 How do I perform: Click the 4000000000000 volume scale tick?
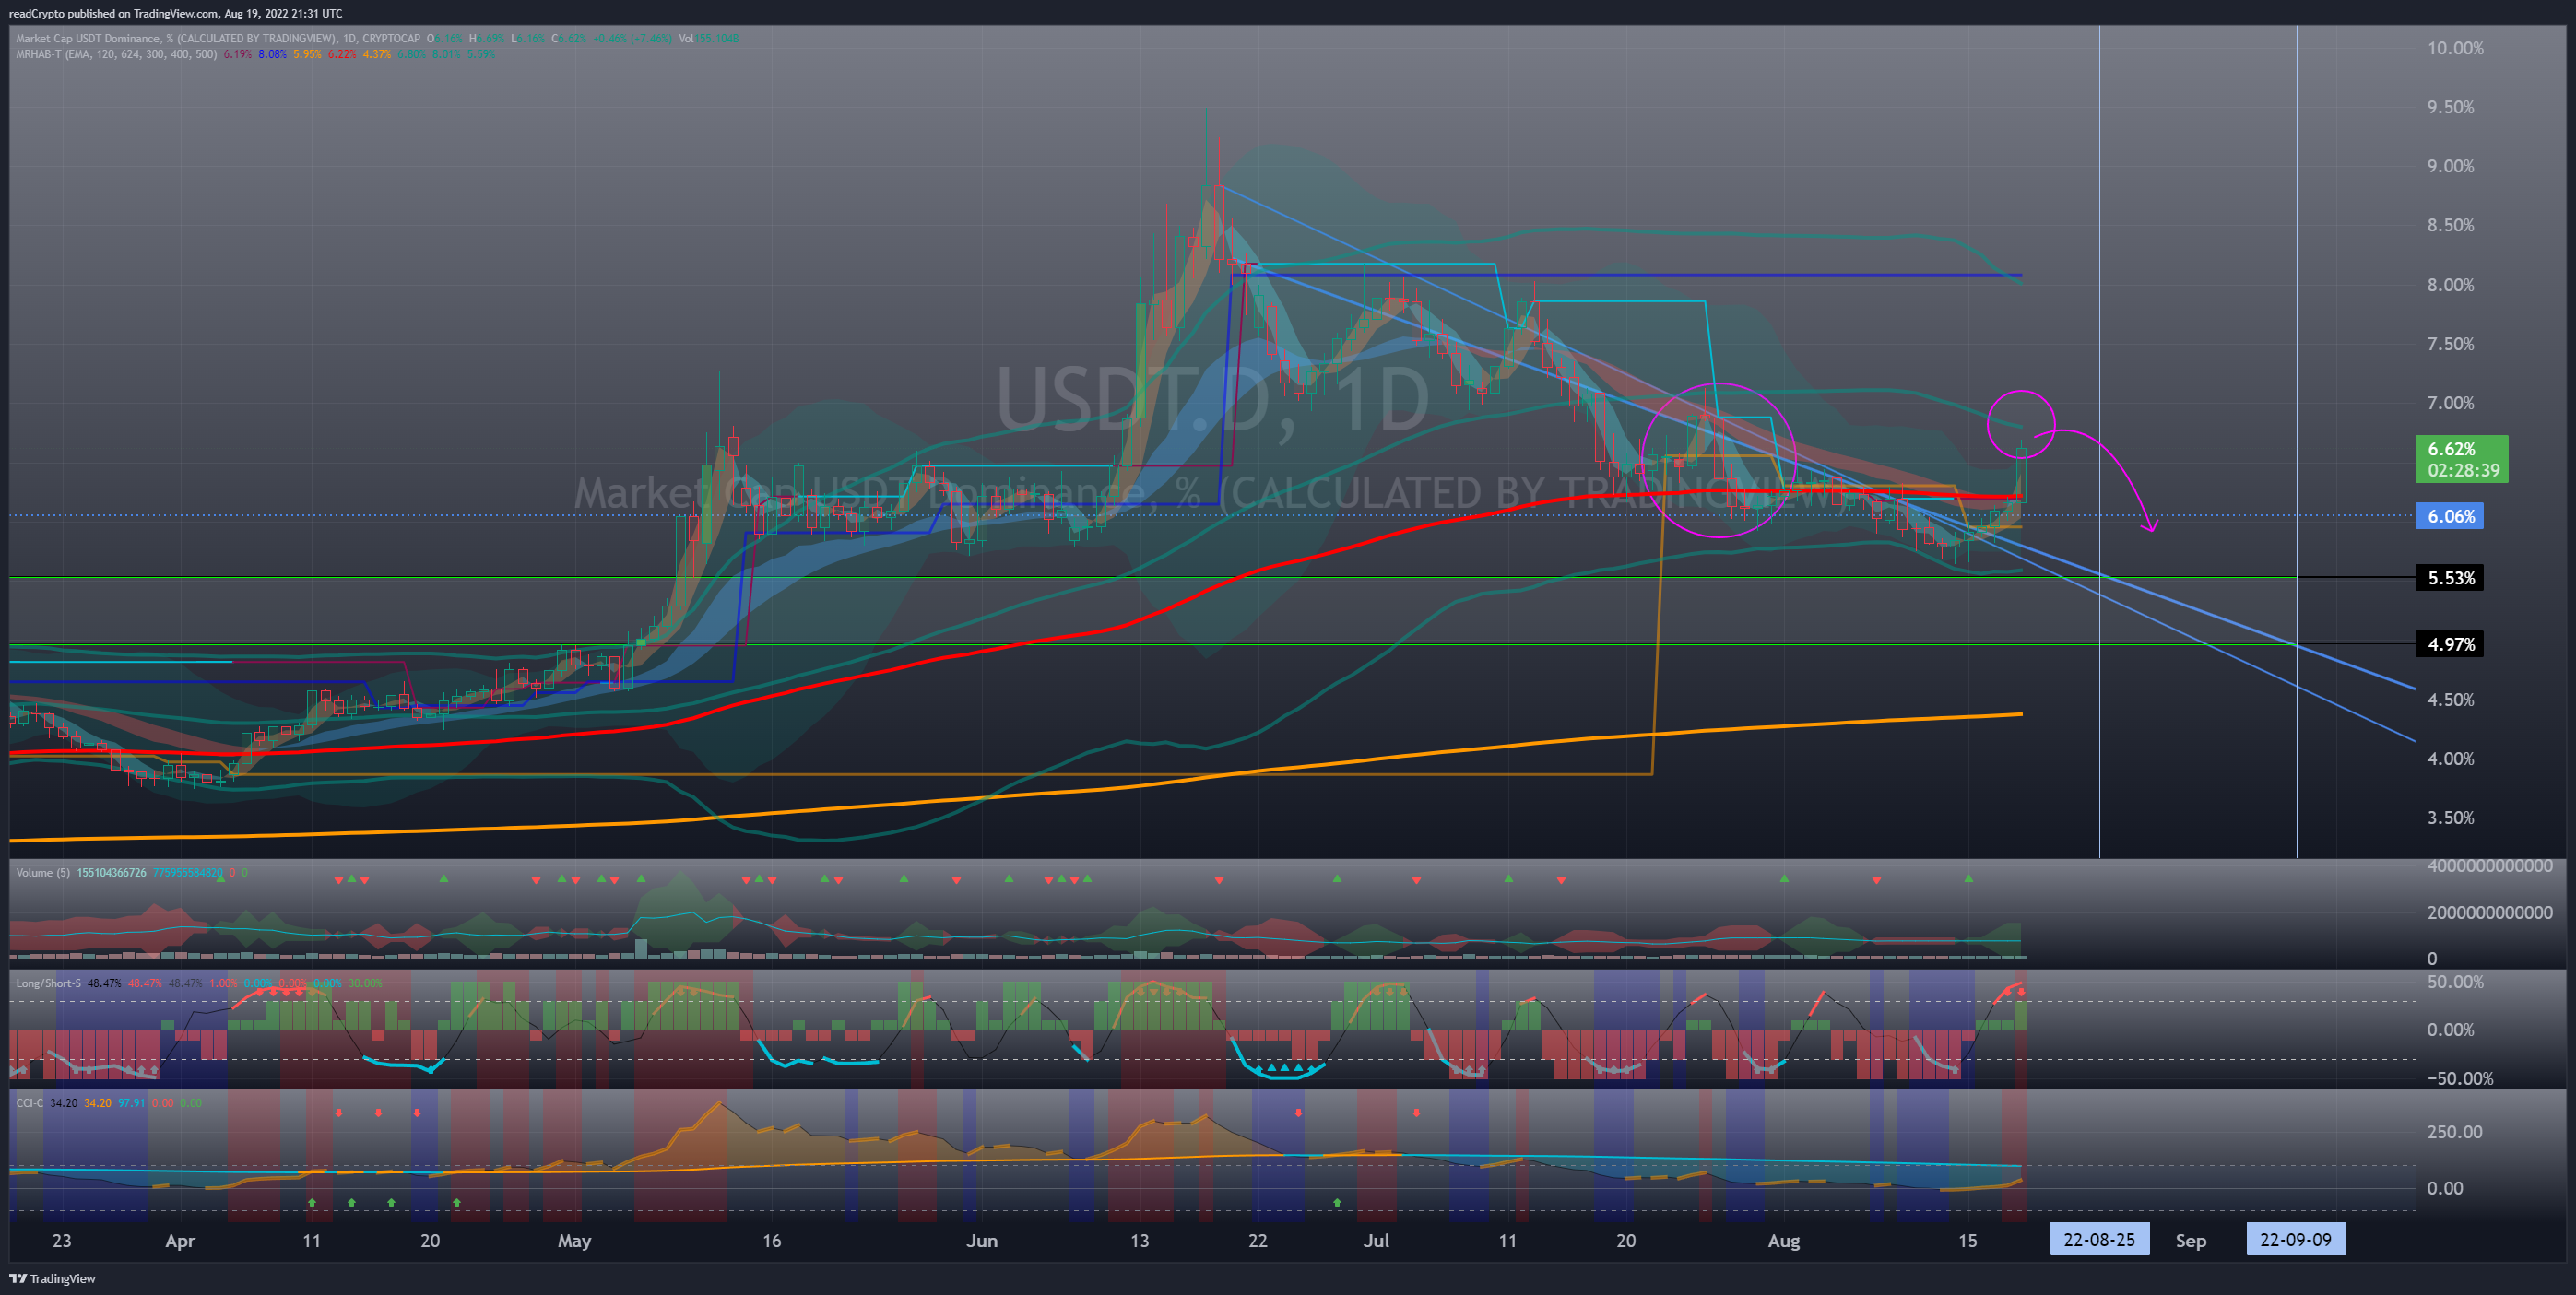(2490, 866)
